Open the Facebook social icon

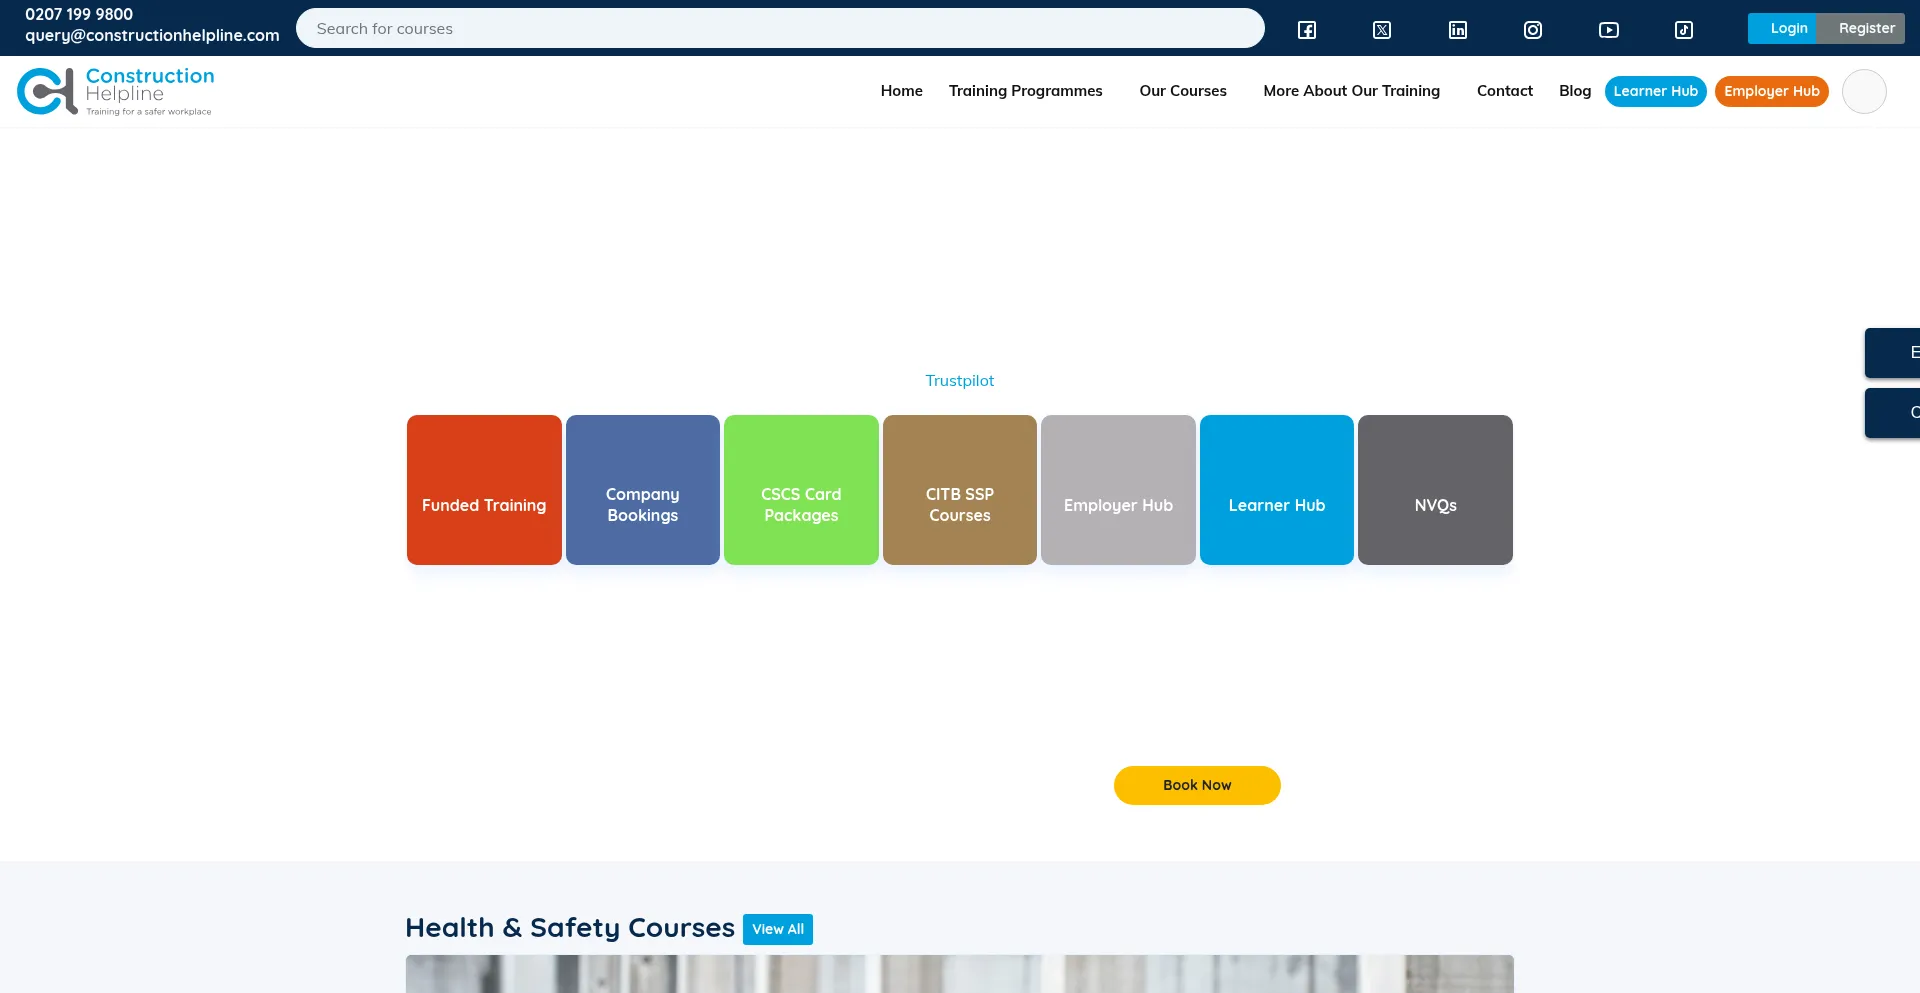1306,30
